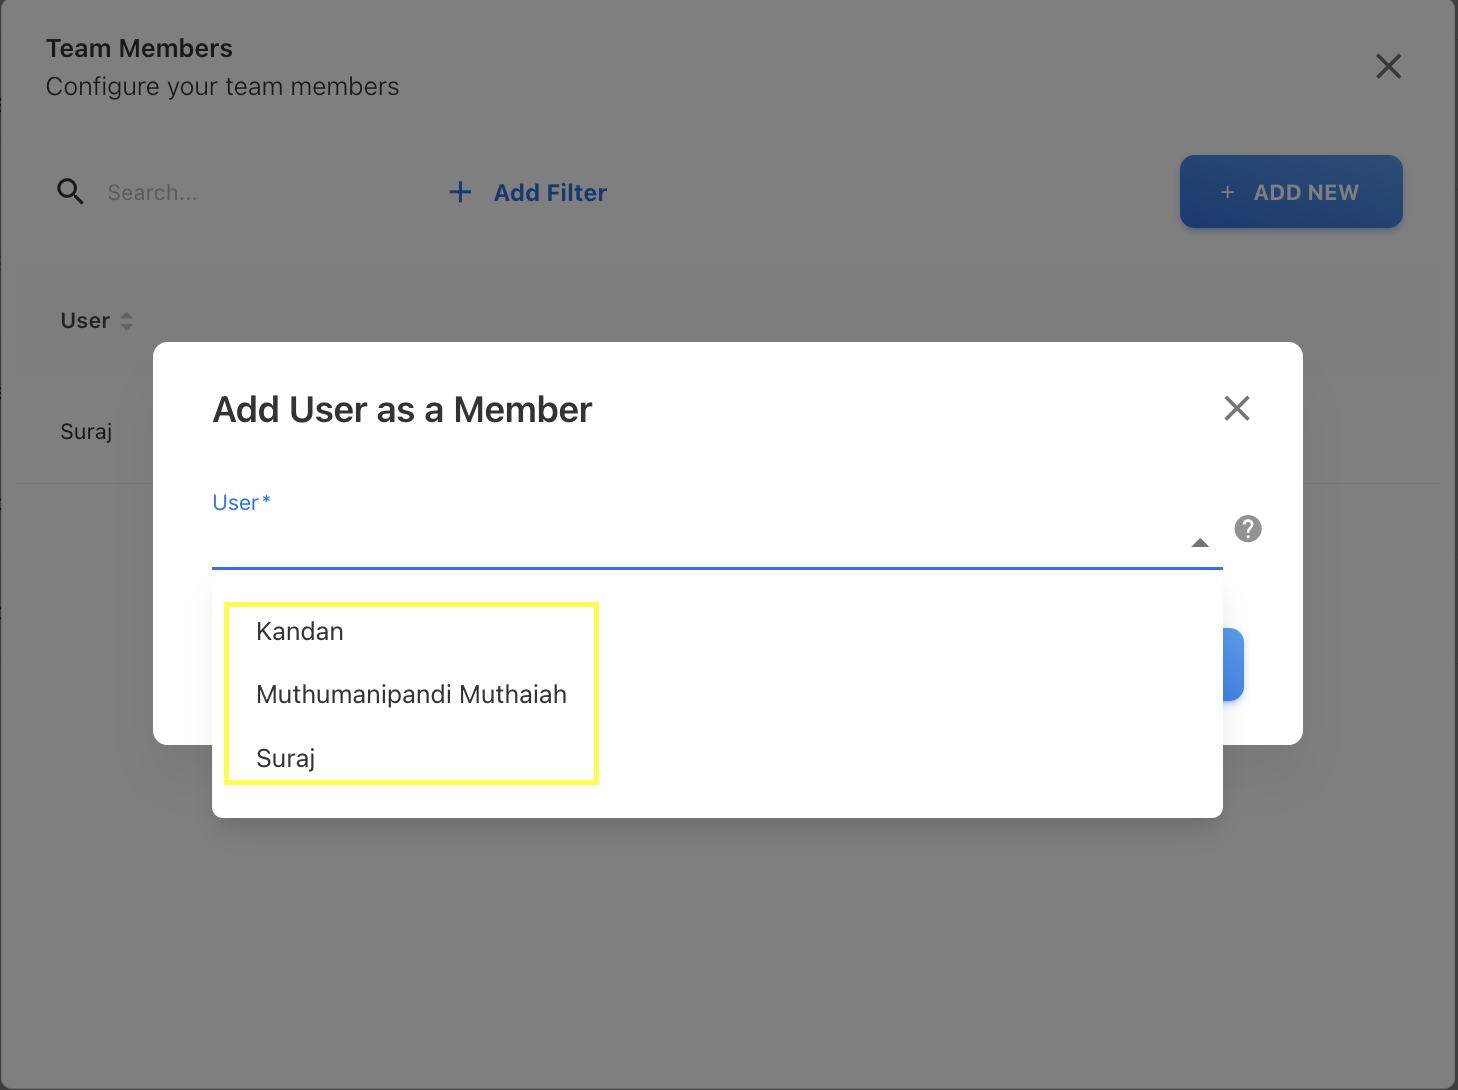Select Kandan from the user list
This screenshot has width=1458, height=1090.
click(300, 631)
